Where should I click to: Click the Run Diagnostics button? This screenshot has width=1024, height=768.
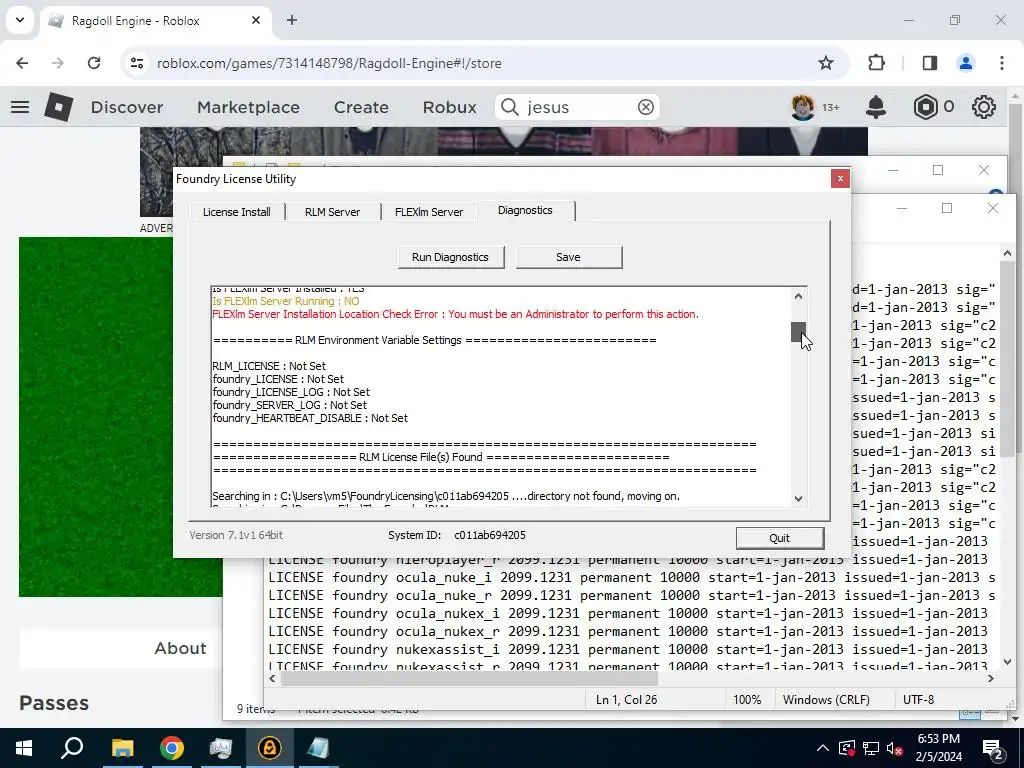point(450,257)
